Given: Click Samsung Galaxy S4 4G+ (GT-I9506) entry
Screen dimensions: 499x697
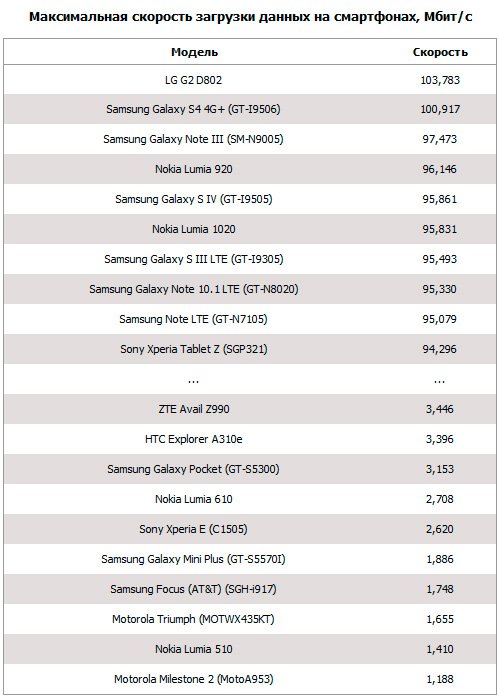Looking at the screenshot, I should pyautogui.click(x=193, y=109).
